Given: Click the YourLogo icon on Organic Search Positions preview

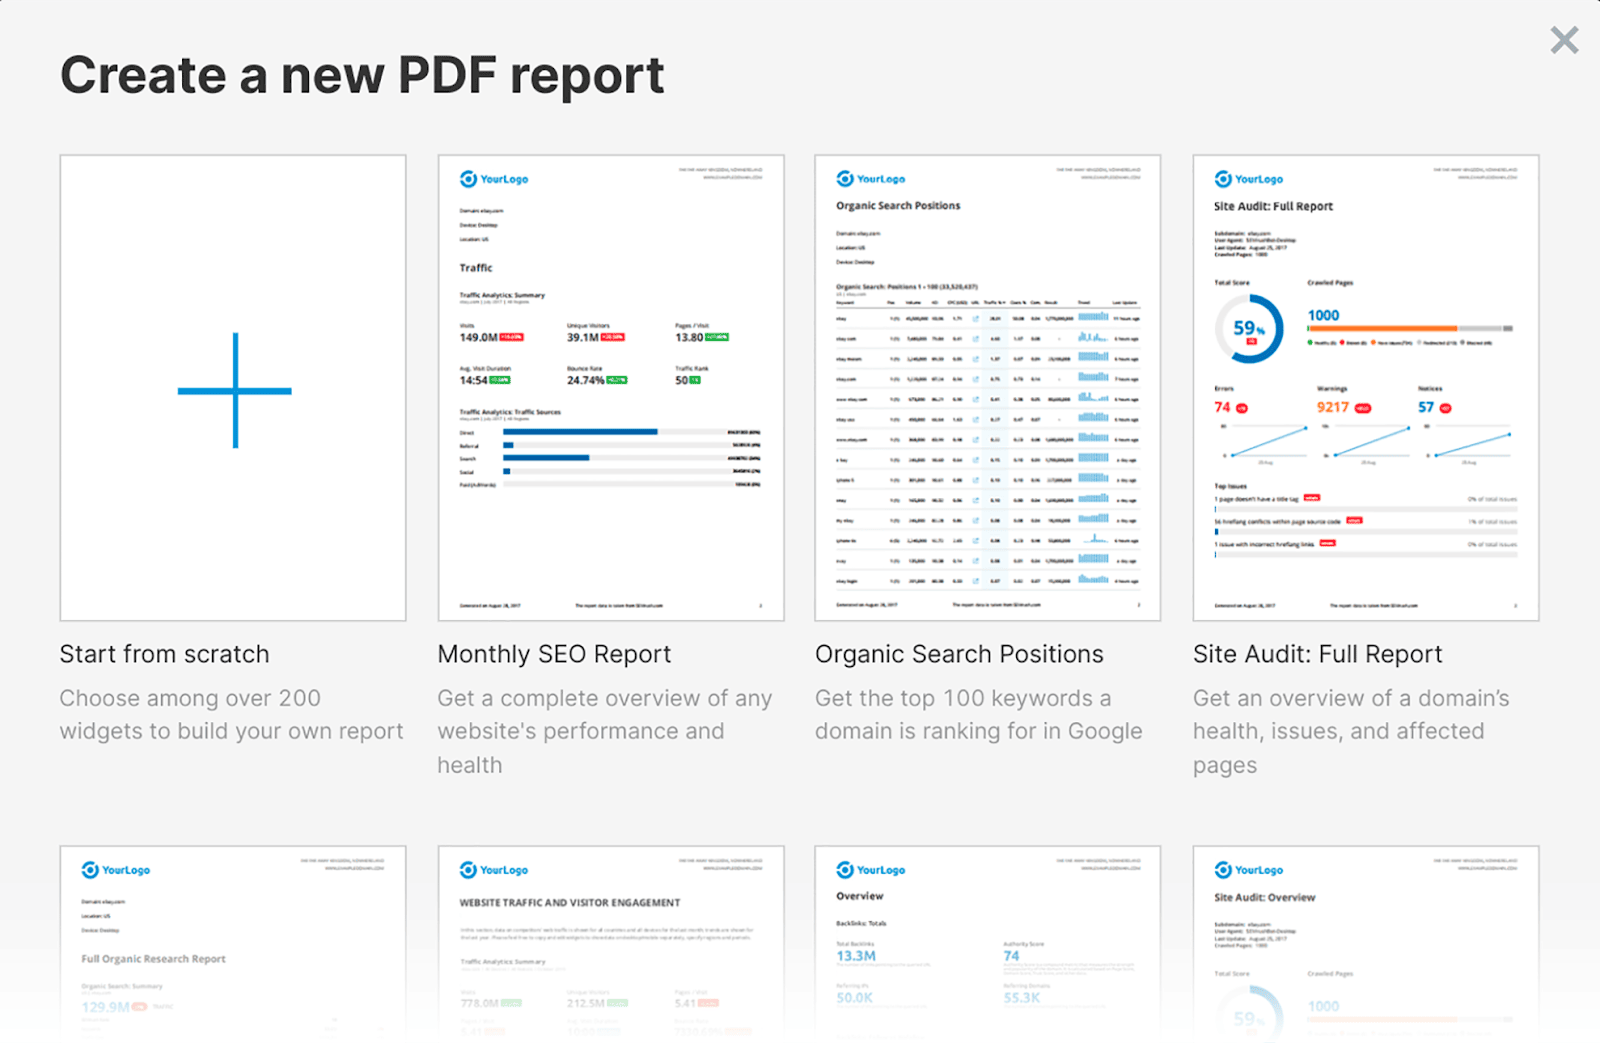Looking at the screenshot, I should (x=844, y=179).
